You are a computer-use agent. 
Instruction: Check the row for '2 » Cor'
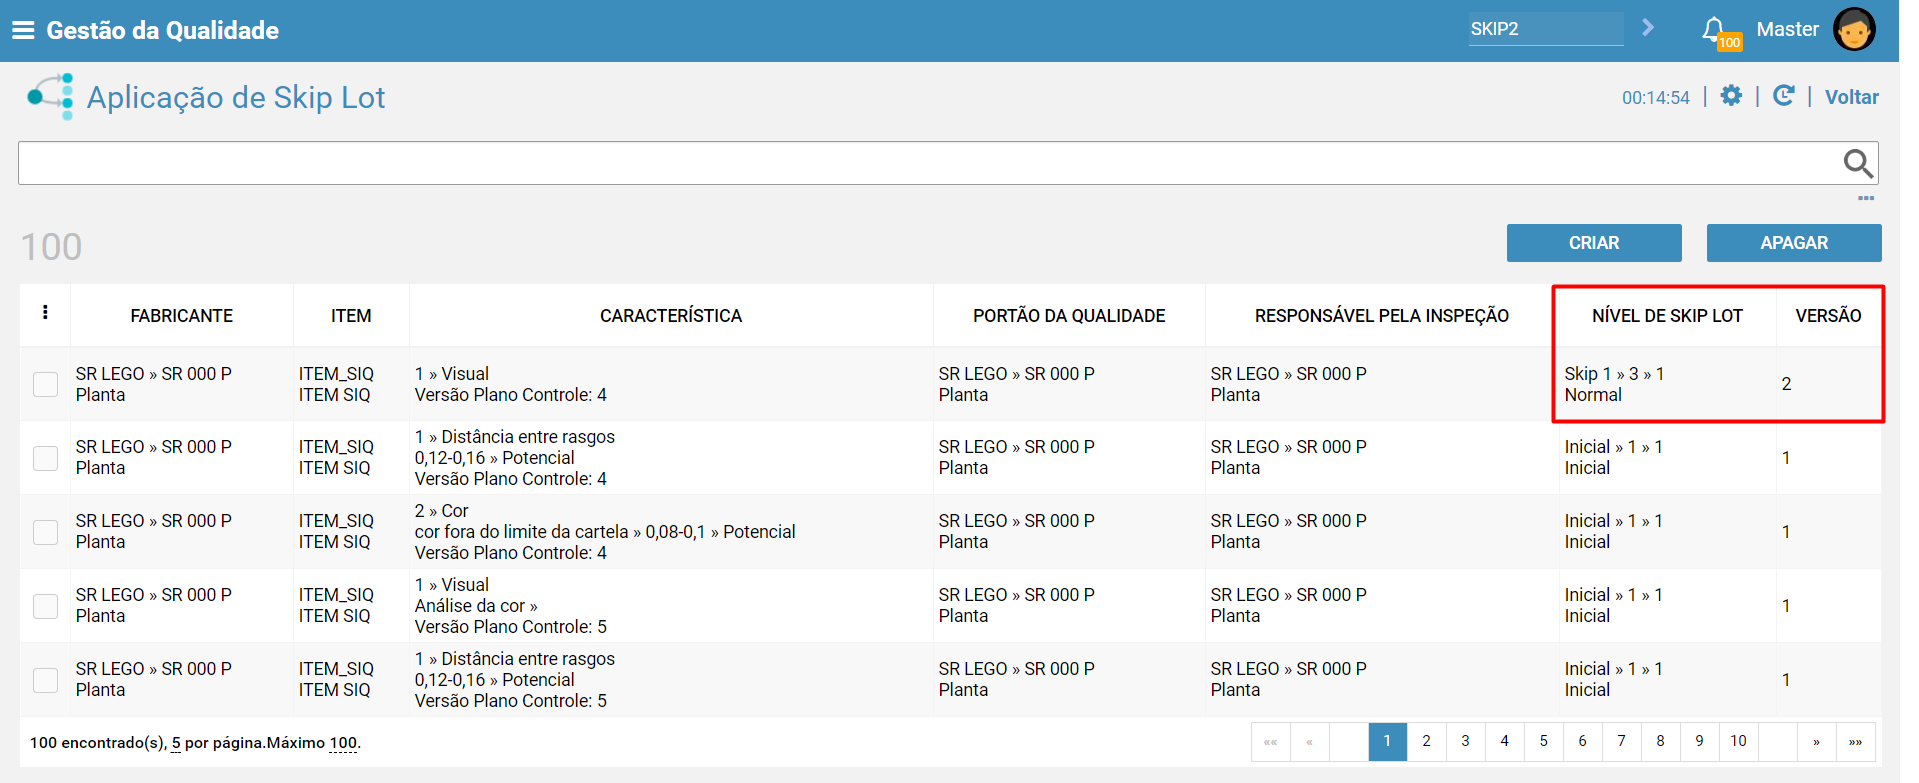click(x=46, y=532)
